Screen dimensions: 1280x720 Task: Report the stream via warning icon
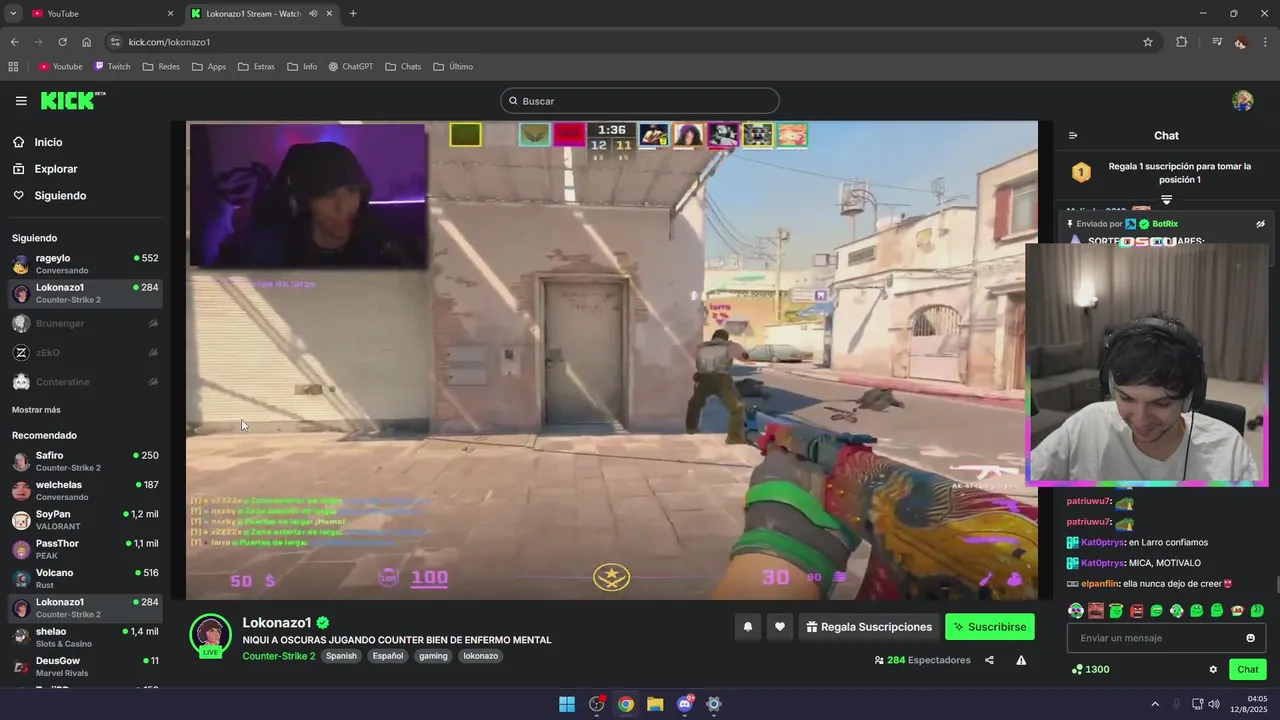coord(1021,660)
